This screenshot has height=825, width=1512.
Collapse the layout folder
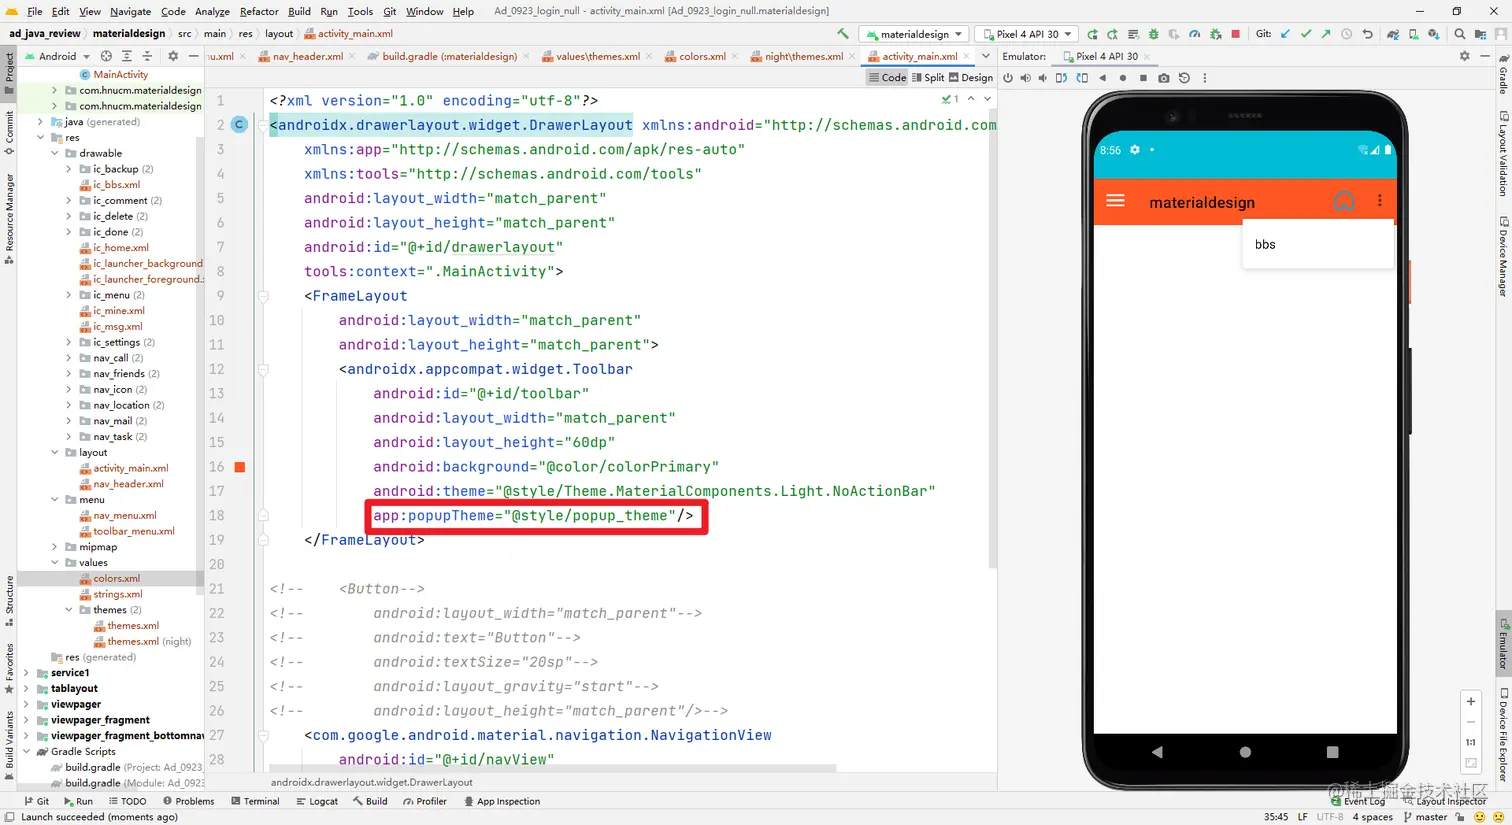pyautogui.click(x=55, y=452)
